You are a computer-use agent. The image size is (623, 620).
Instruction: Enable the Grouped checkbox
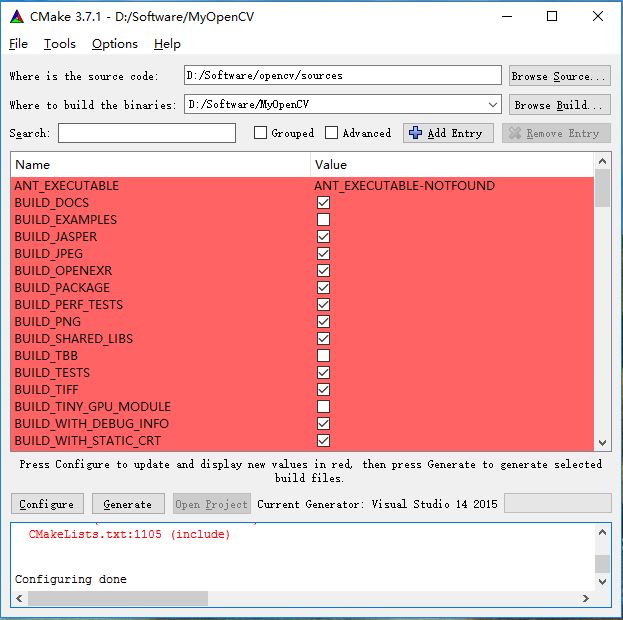[x=260, y=133]
